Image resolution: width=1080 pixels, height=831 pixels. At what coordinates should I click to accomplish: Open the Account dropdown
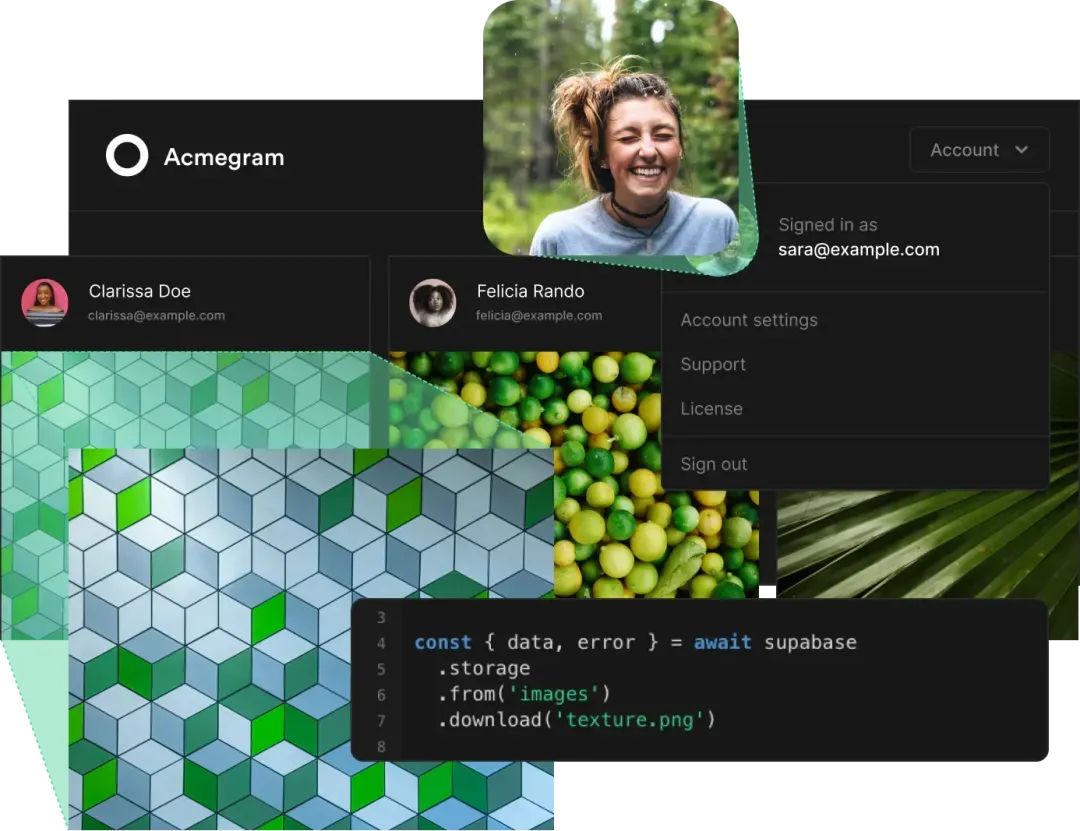[x=979, y=150]
